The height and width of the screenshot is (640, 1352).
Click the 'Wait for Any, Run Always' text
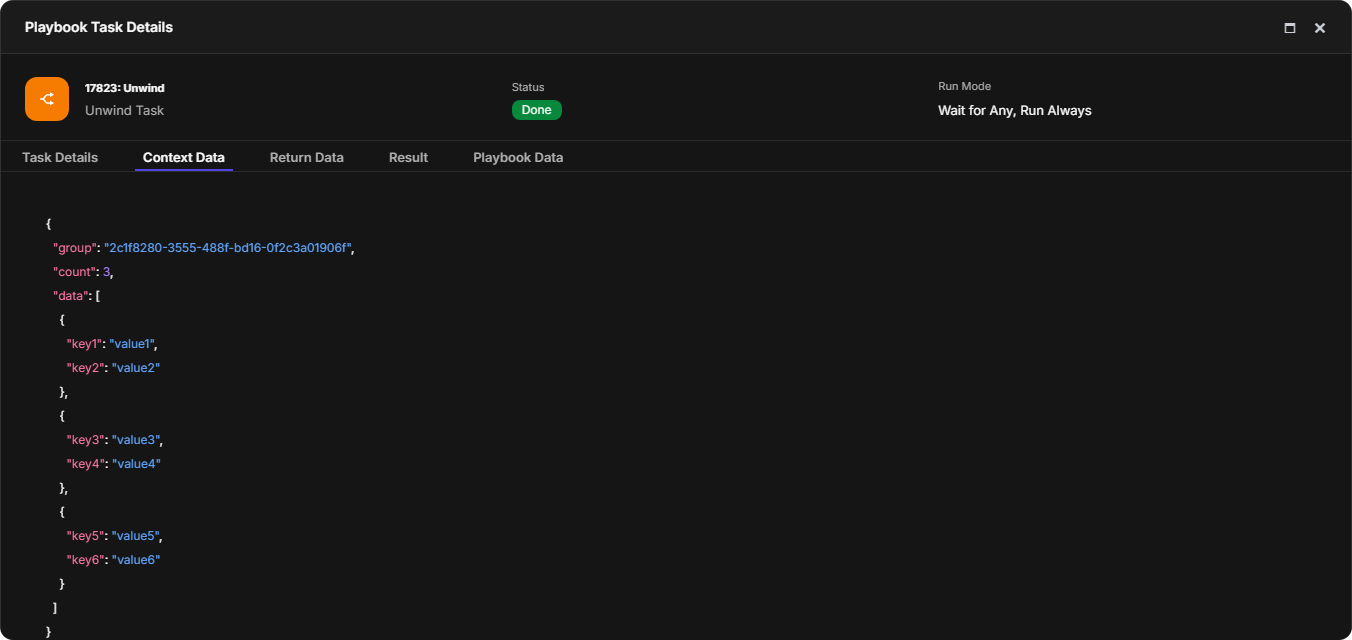1015,110
